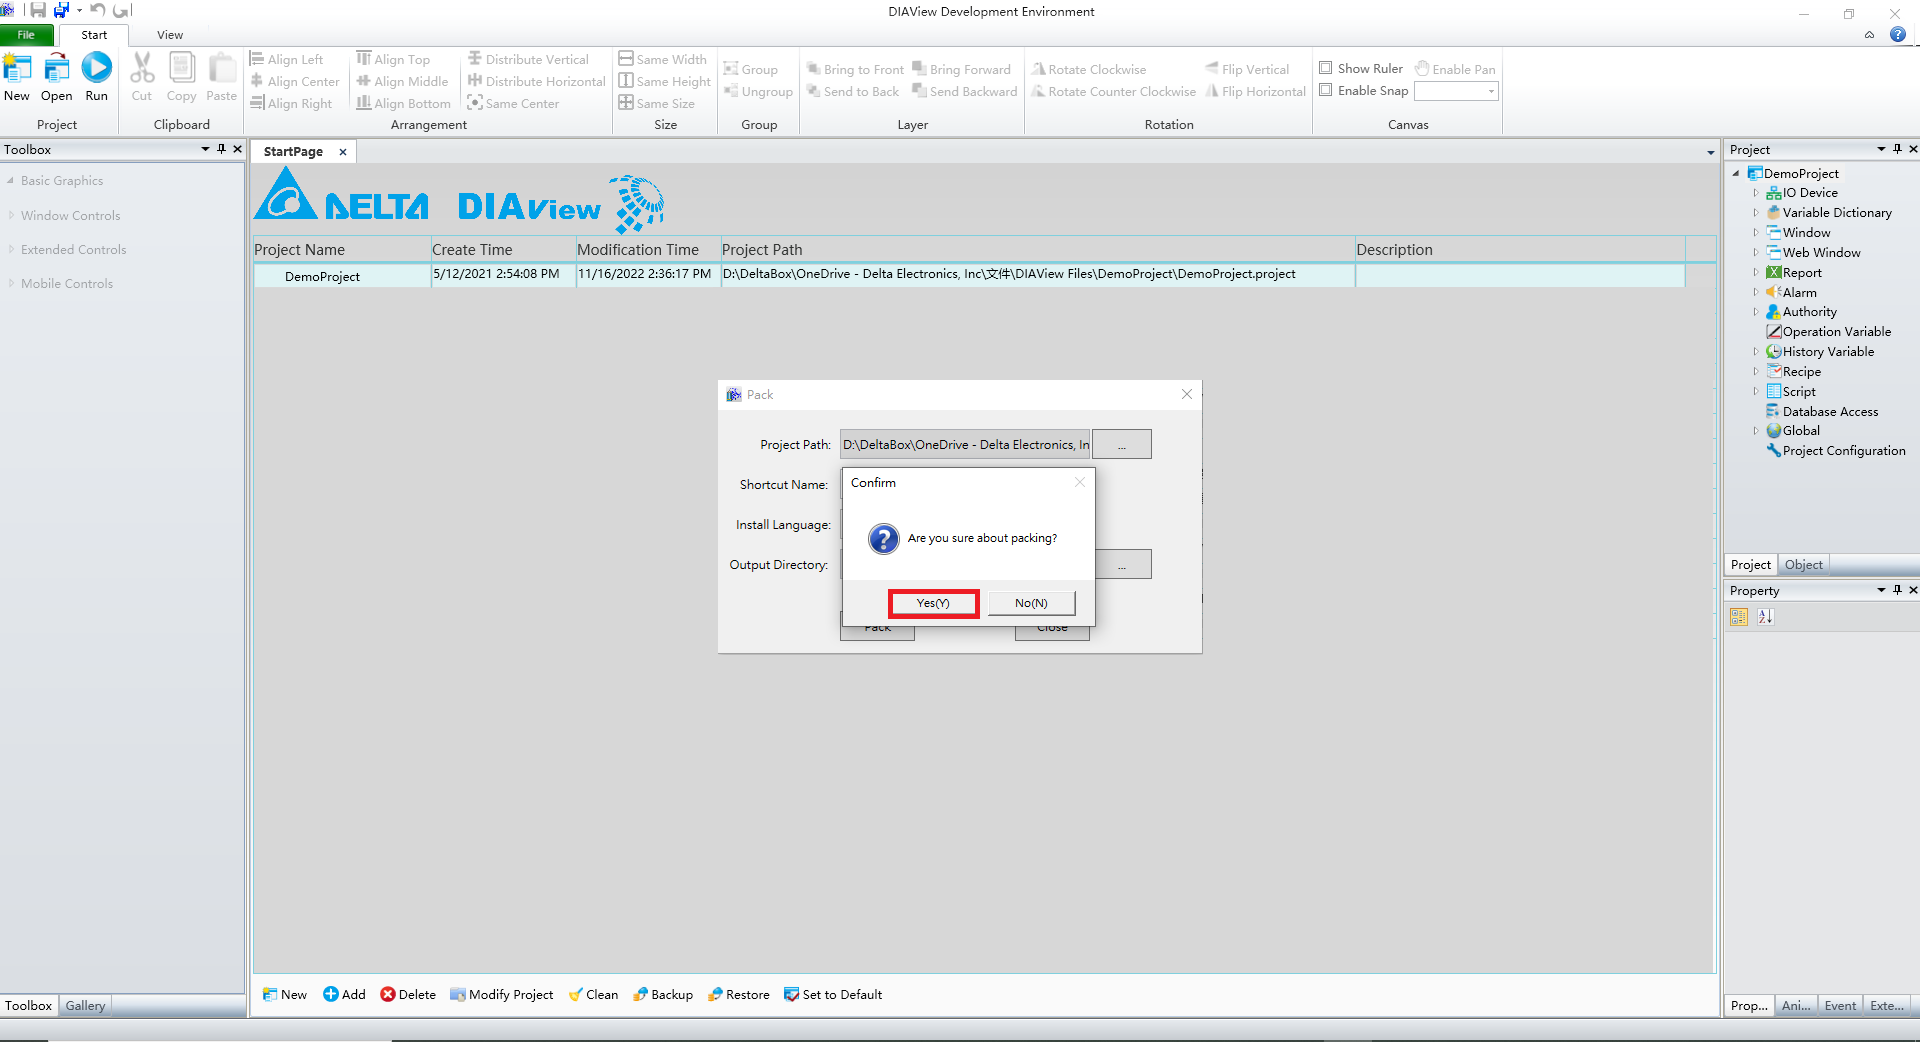Click alphabetical sort icon in Property panel
The height and width of the screenshot is (1042, 1920).
click(x=1765, y=617)
